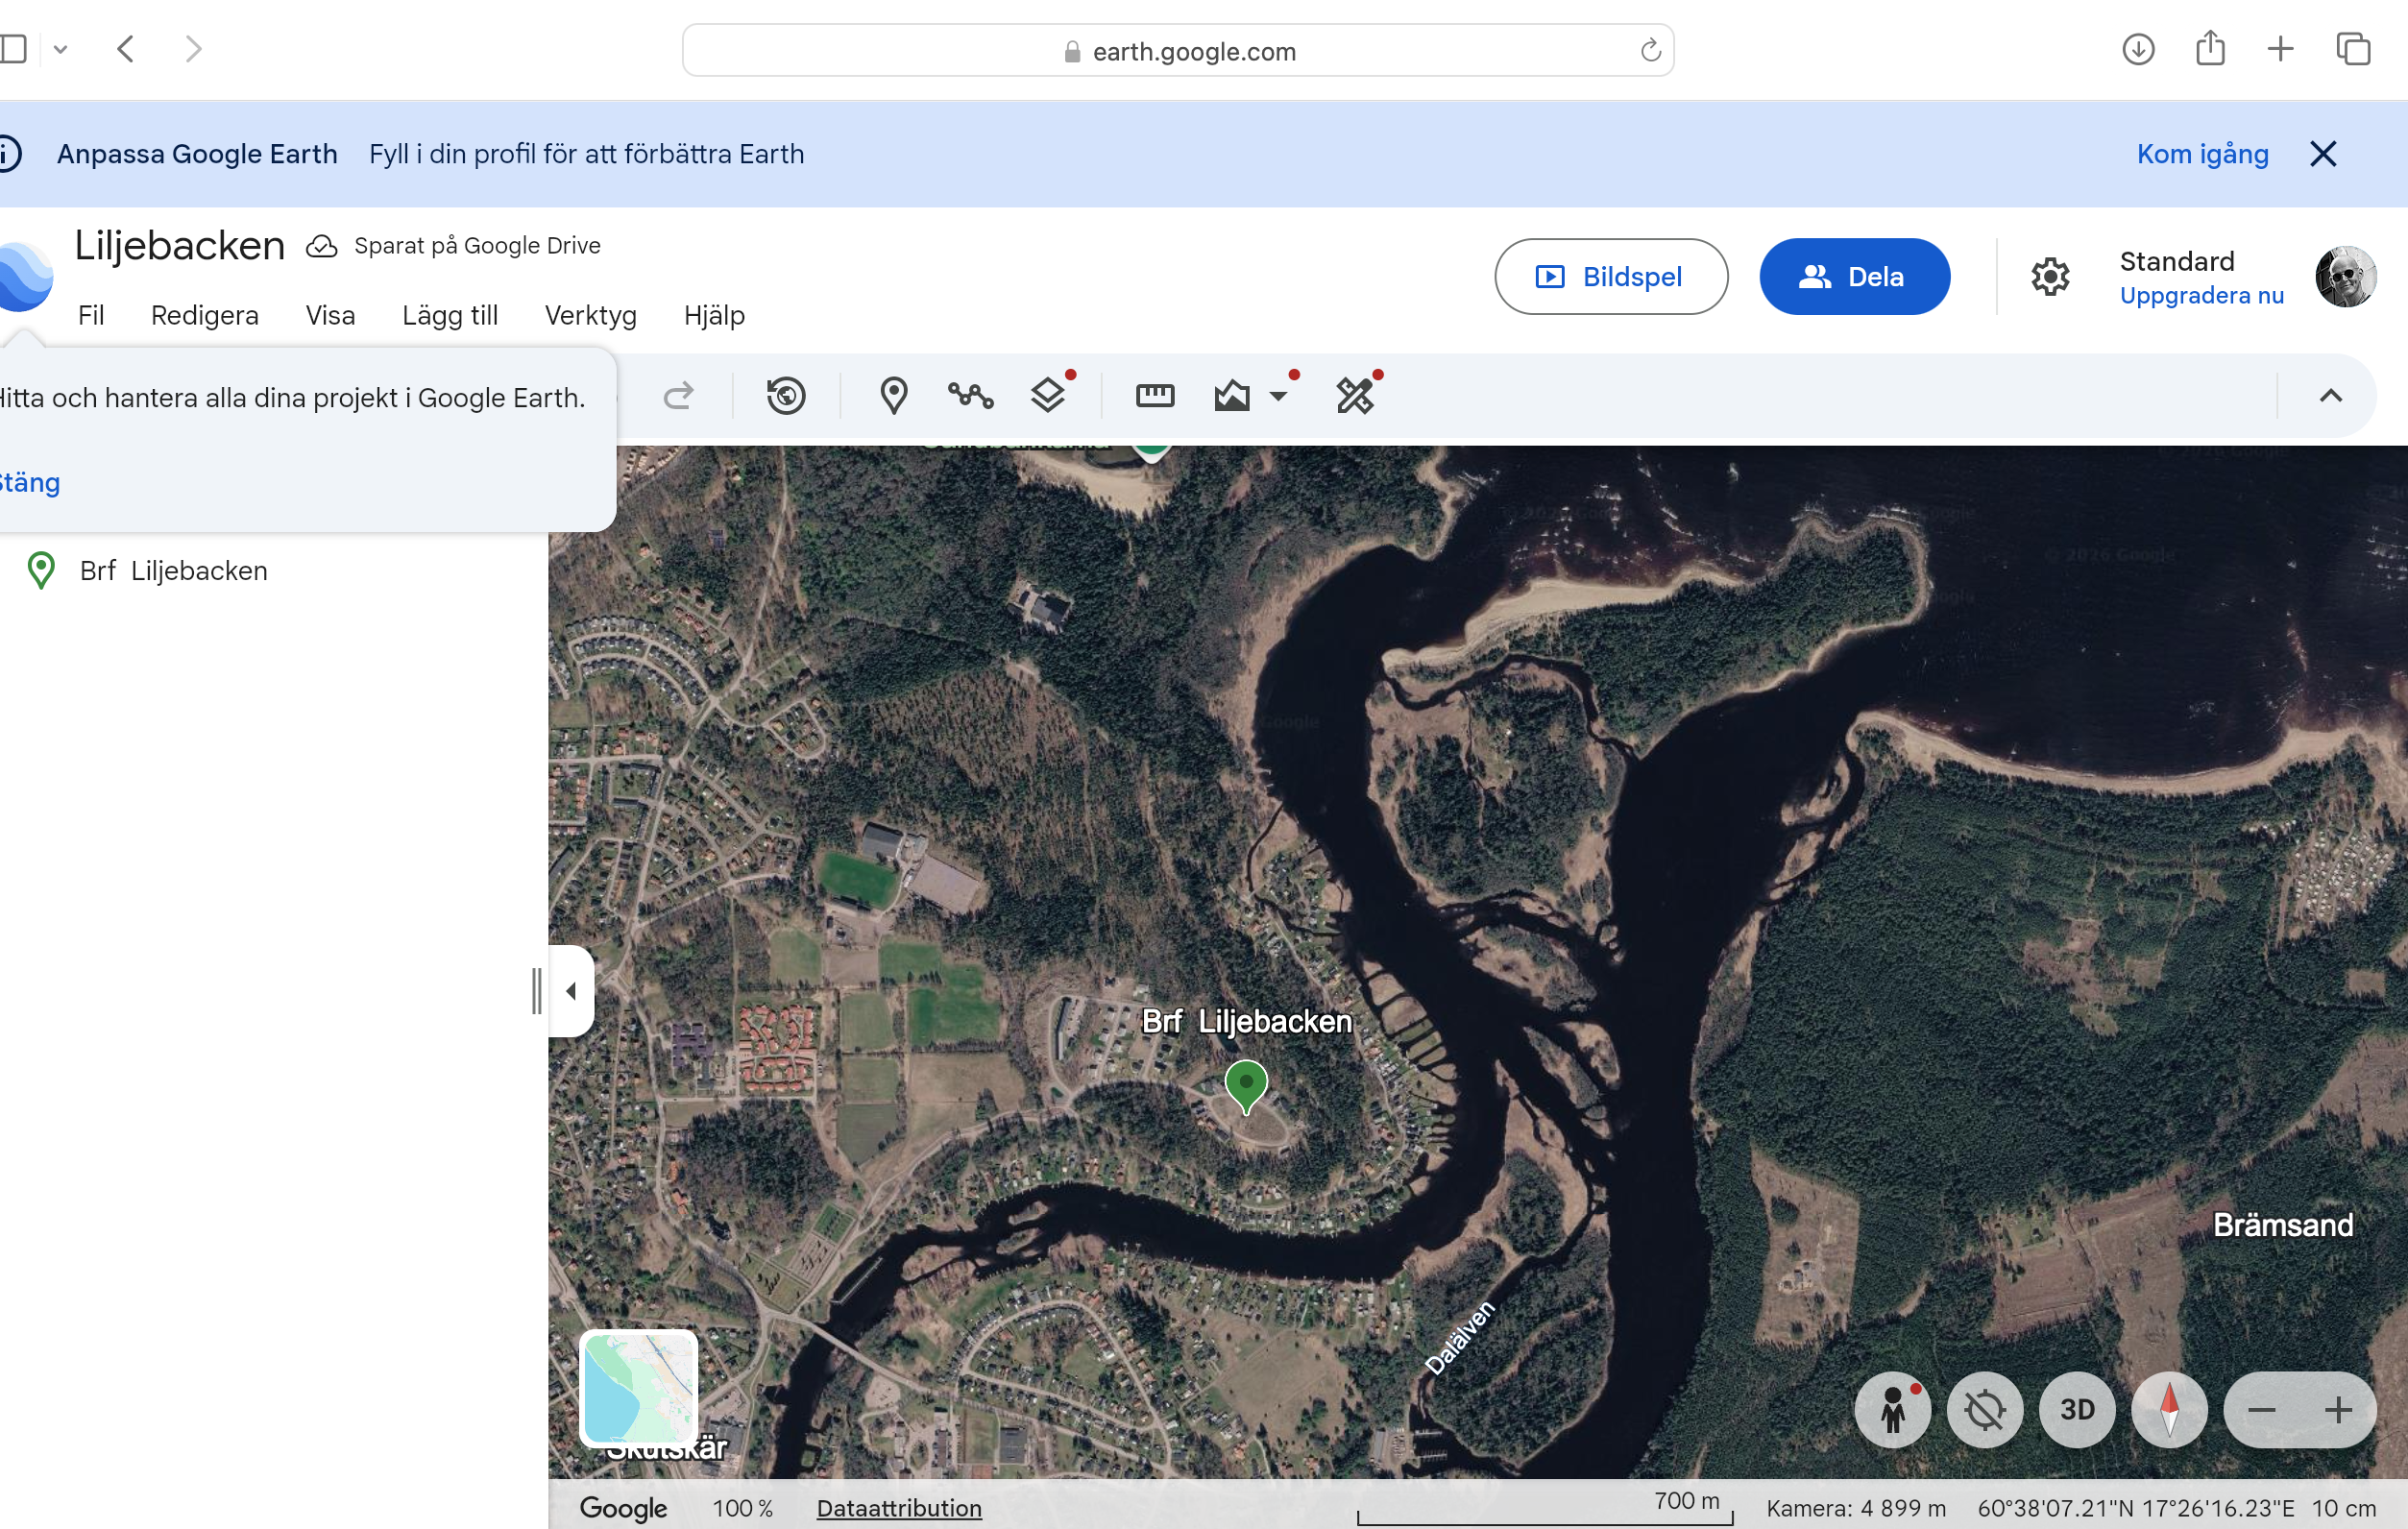Open the map style thumbnail

coord(639,1388)
